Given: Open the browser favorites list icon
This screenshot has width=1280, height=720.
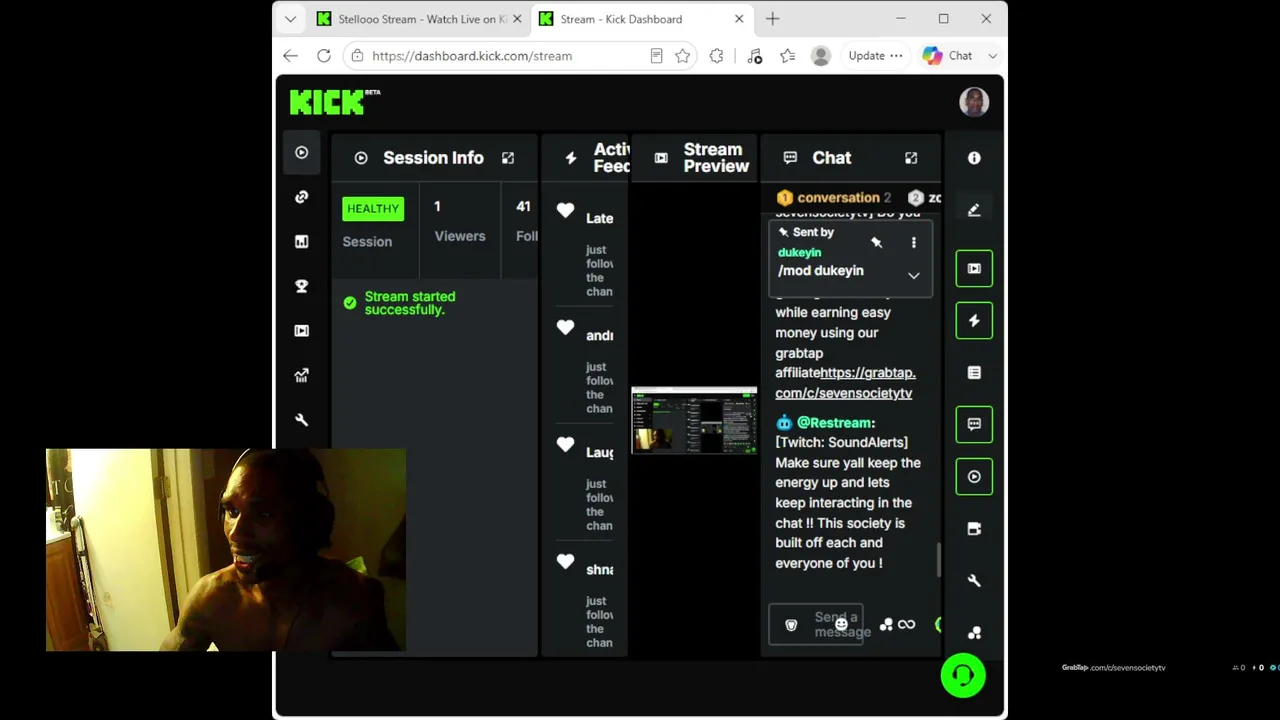Looking at the screenshot, I should click(788, 56).
